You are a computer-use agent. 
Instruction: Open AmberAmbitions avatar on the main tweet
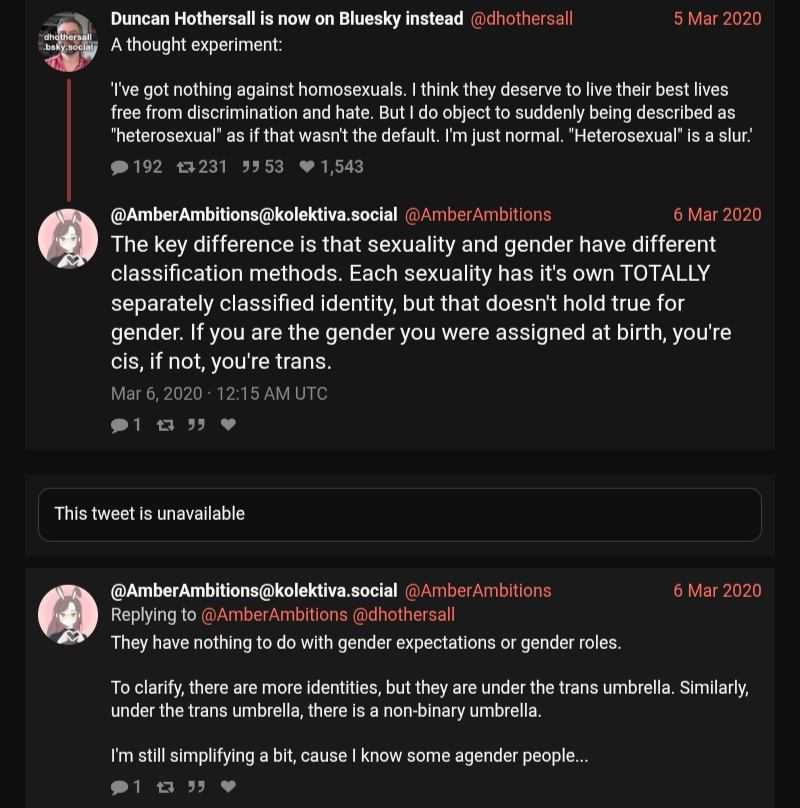tap(68, 239)
